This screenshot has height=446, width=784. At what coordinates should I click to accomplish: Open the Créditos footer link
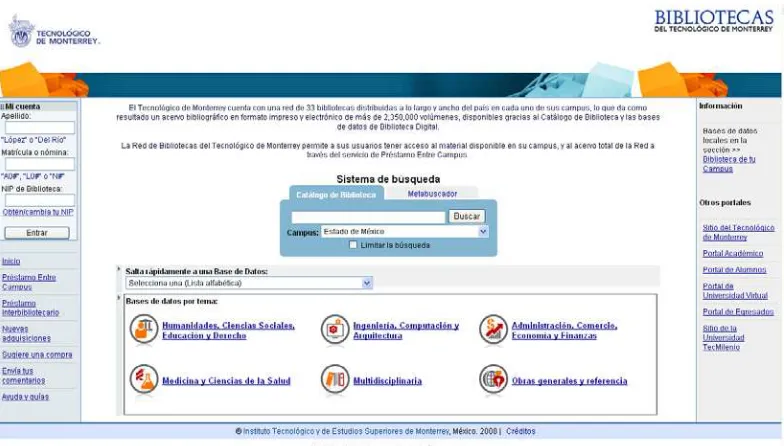[520, 431]
